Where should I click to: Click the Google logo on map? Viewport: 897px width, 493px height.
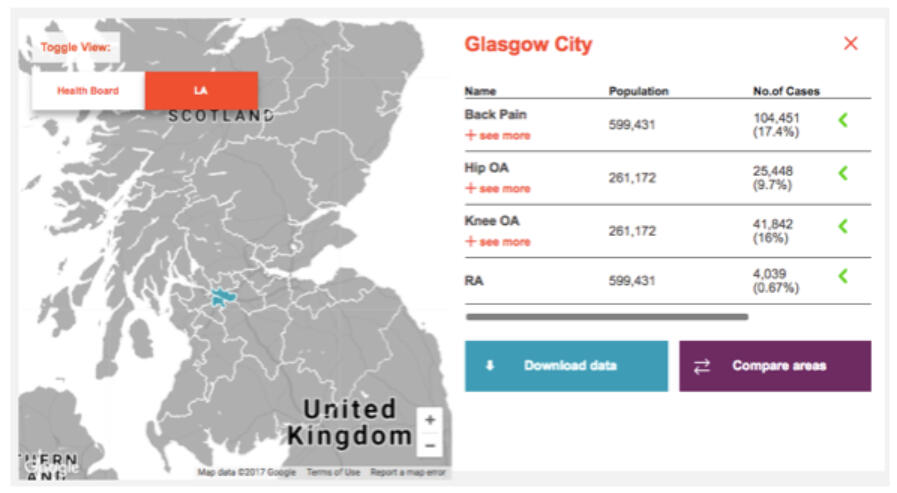pos(52,464)
